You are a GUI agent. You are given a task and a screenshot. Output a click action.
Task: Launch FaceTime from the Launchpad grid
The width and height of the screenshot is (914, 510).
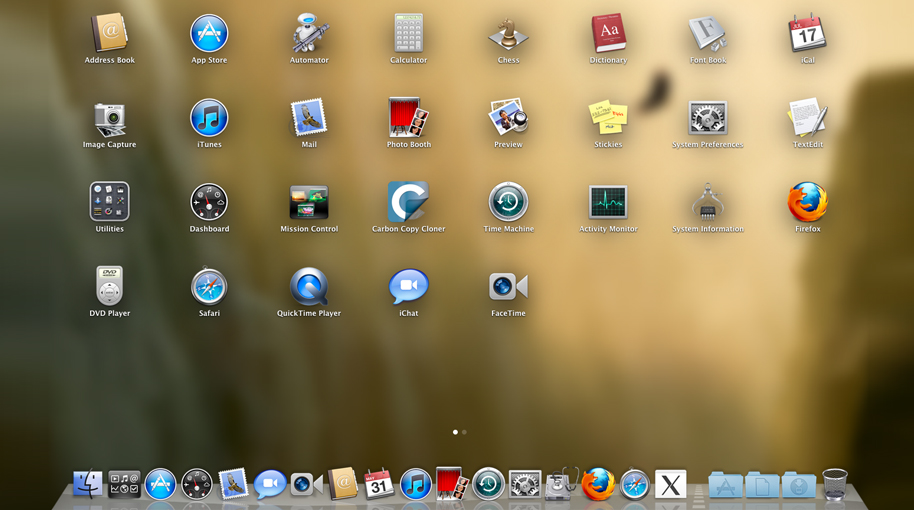point(508,286)
